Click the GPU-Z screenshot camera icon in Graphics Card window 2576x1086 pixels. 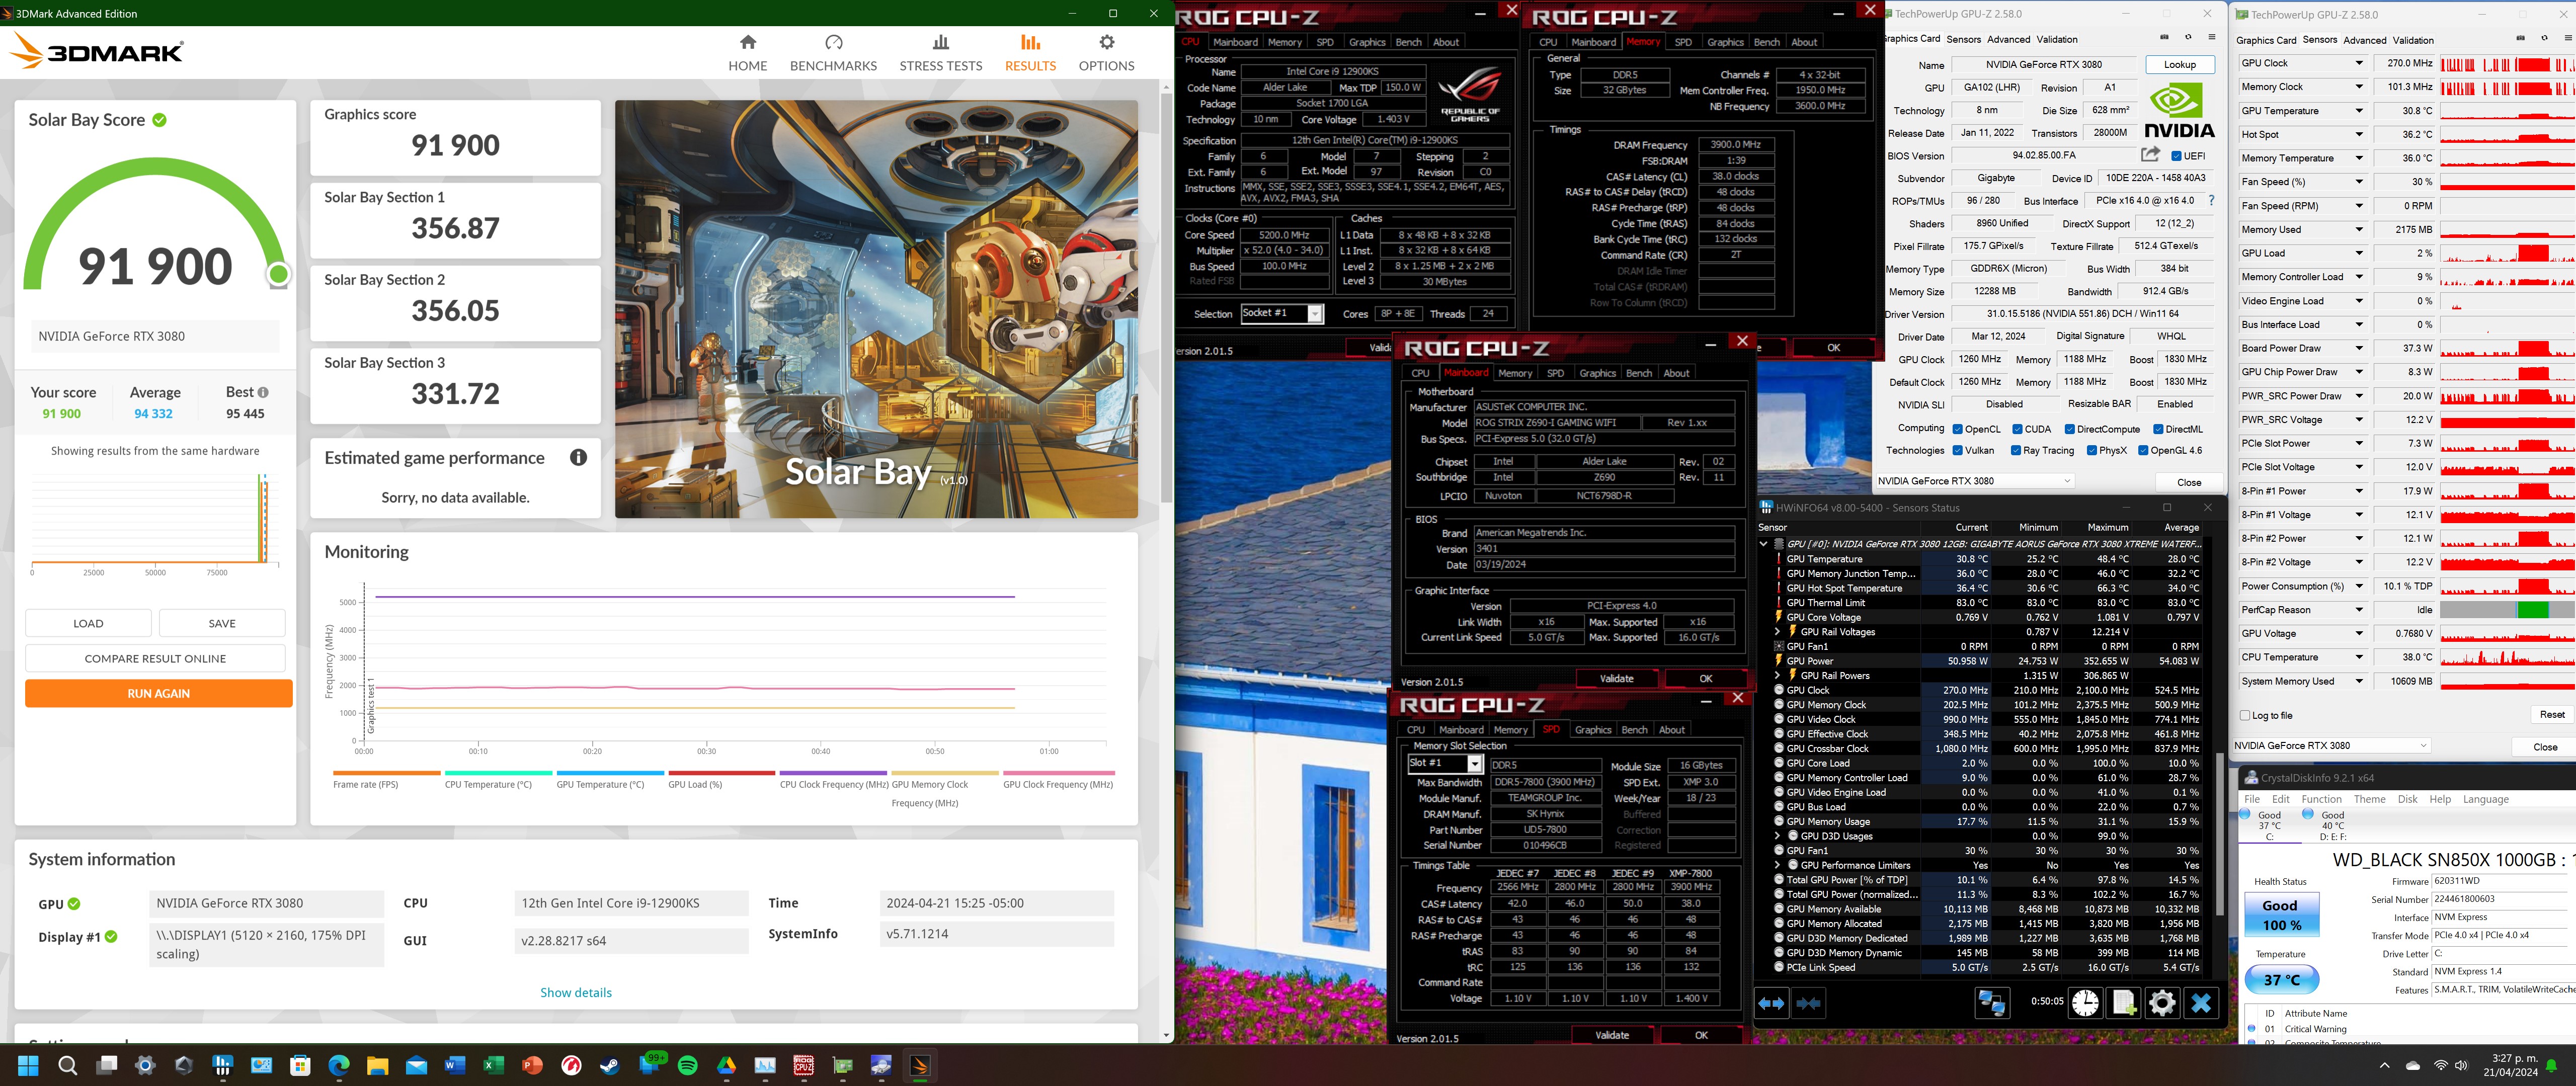pos(2164,38)
